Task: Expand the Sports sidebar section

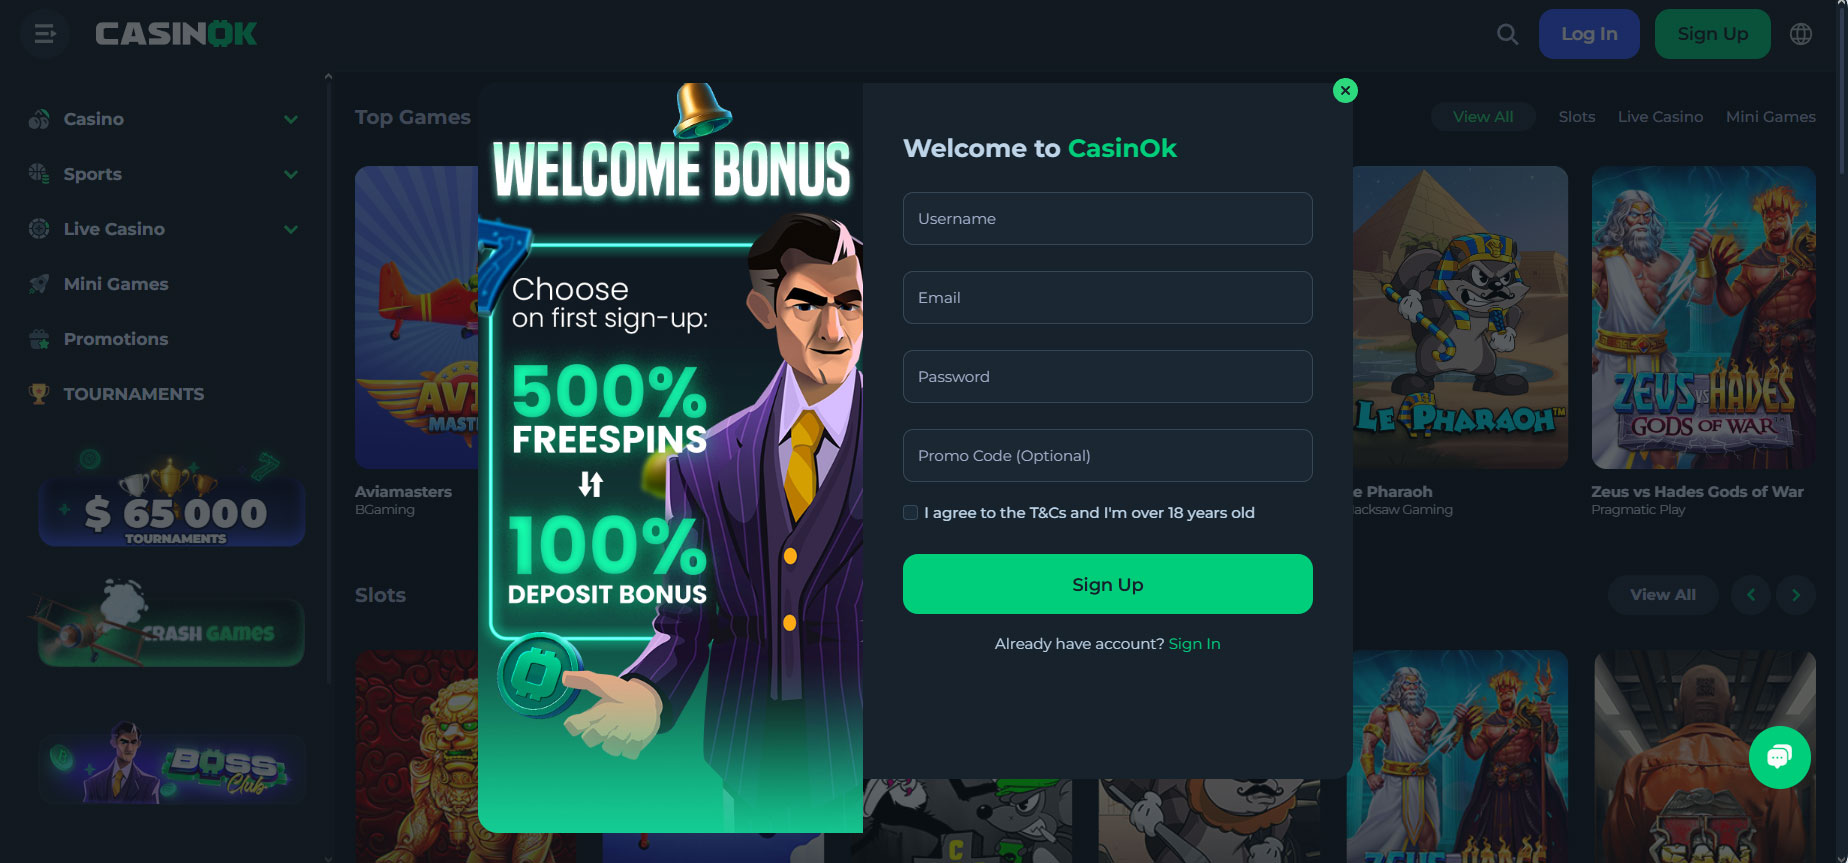Action: tap(290, 174)
